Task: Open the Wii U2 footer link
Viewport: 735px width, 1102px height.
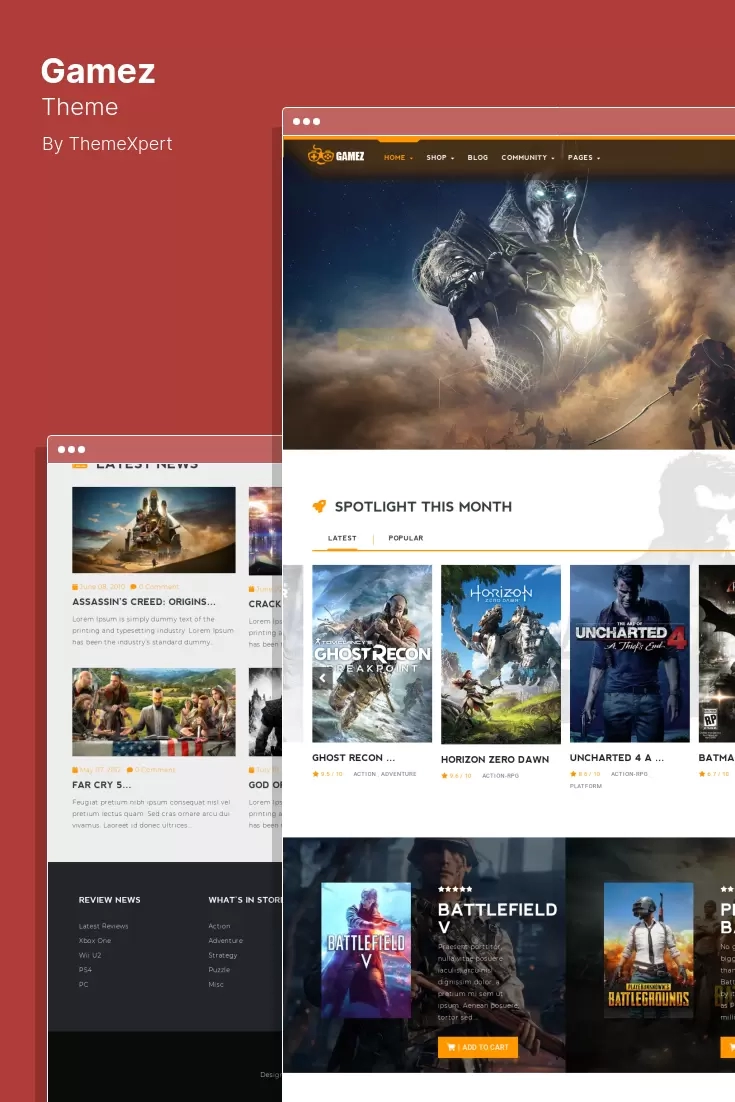Action: [90, 955]
